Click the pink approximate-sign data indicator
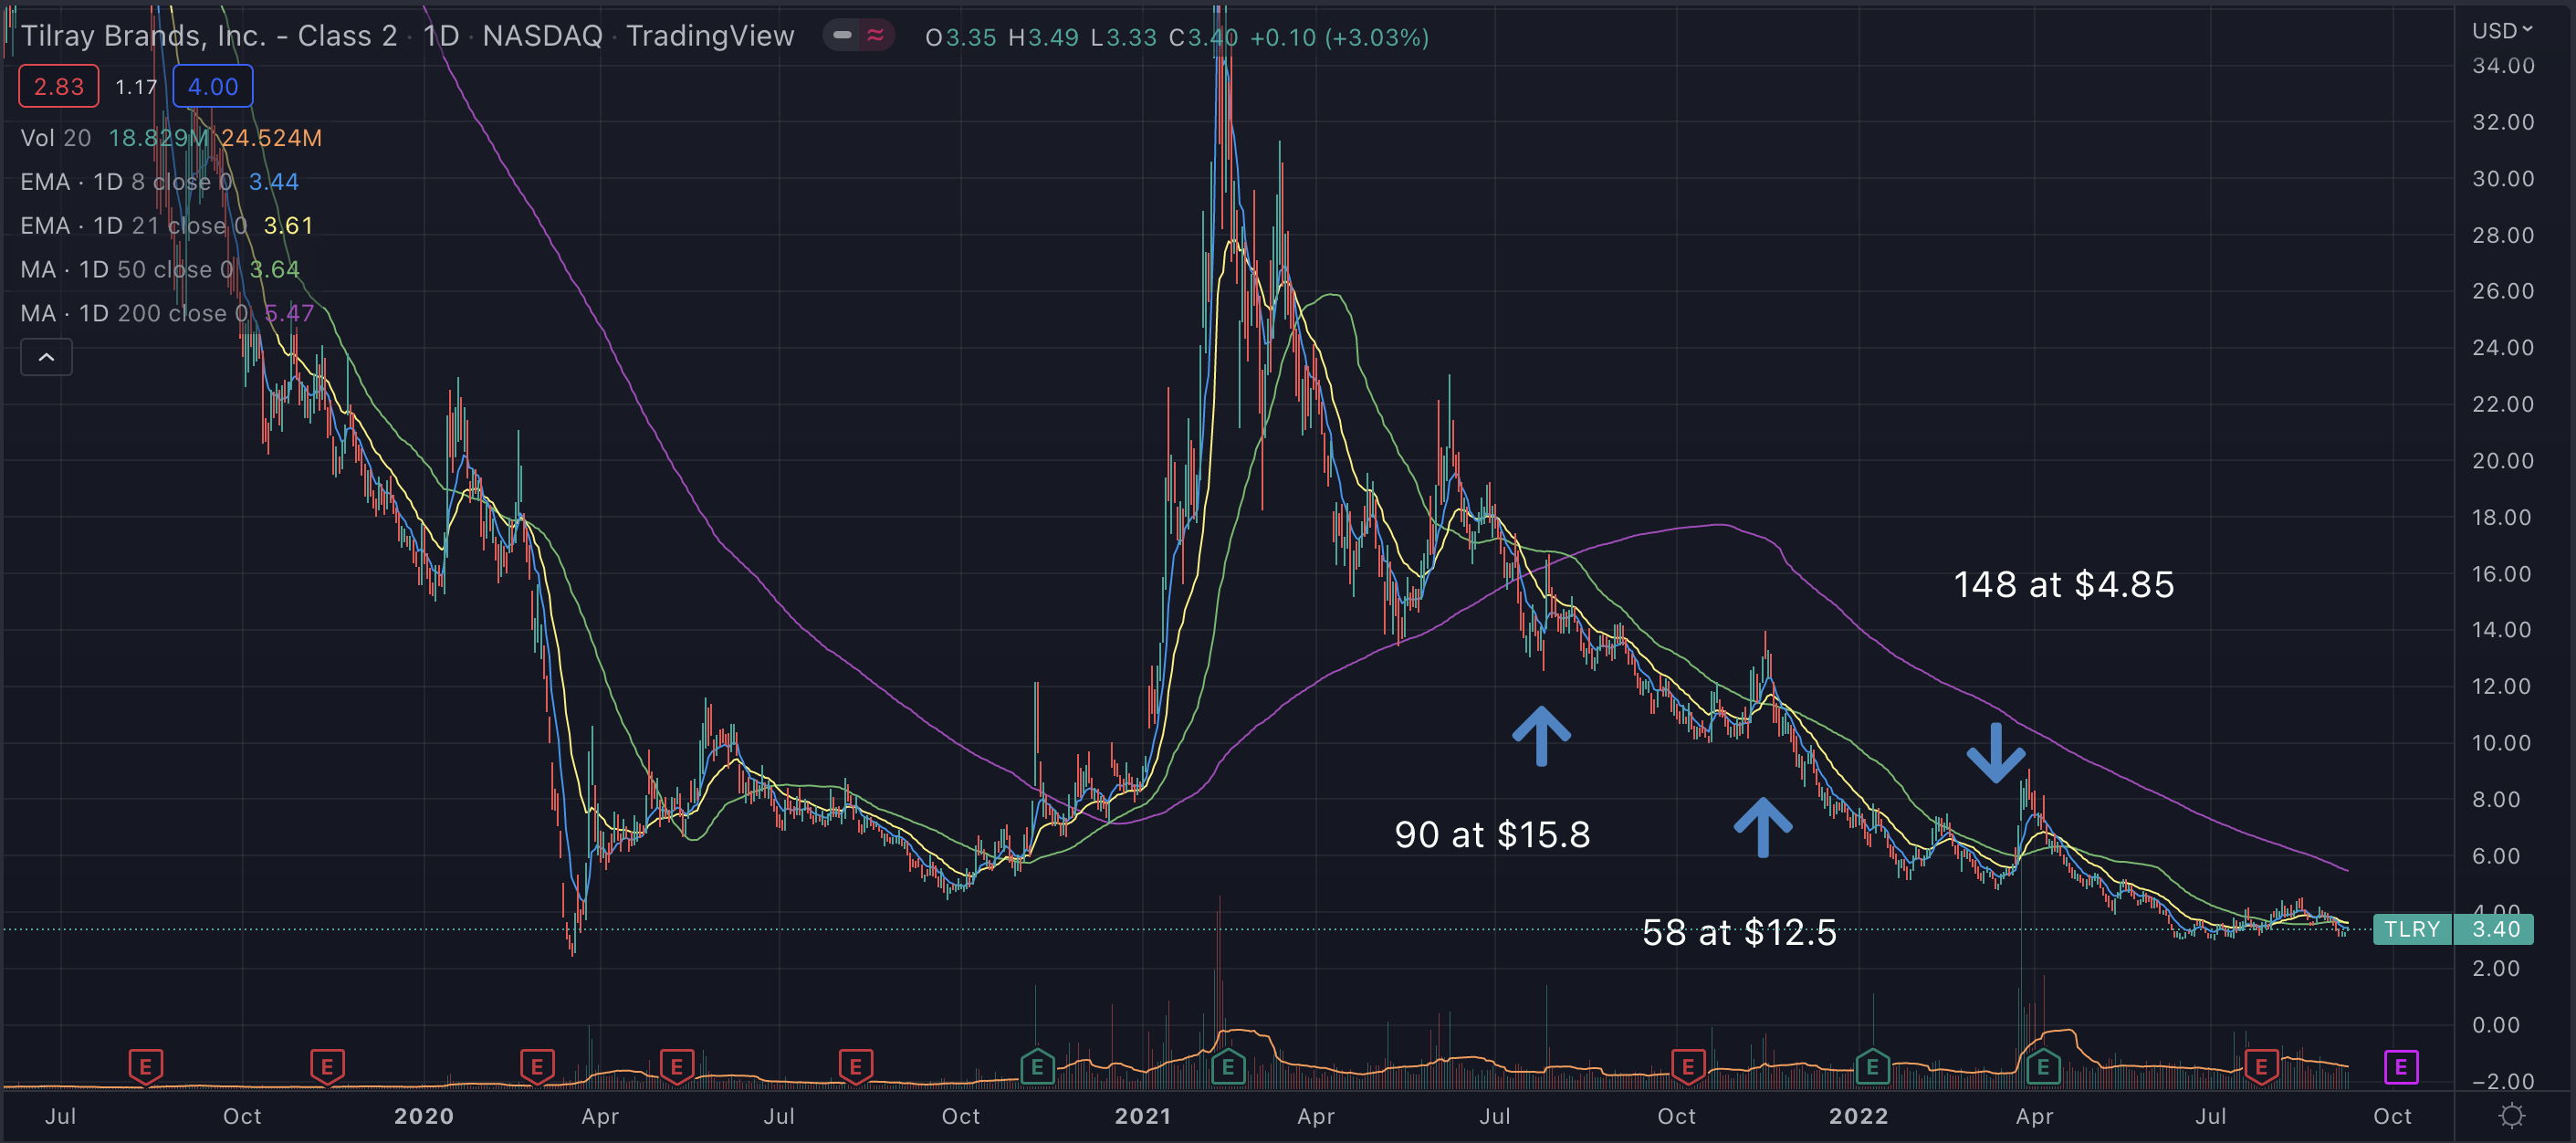Image resolution: width=2576 pixels, height=1143 pixels. 876,36
